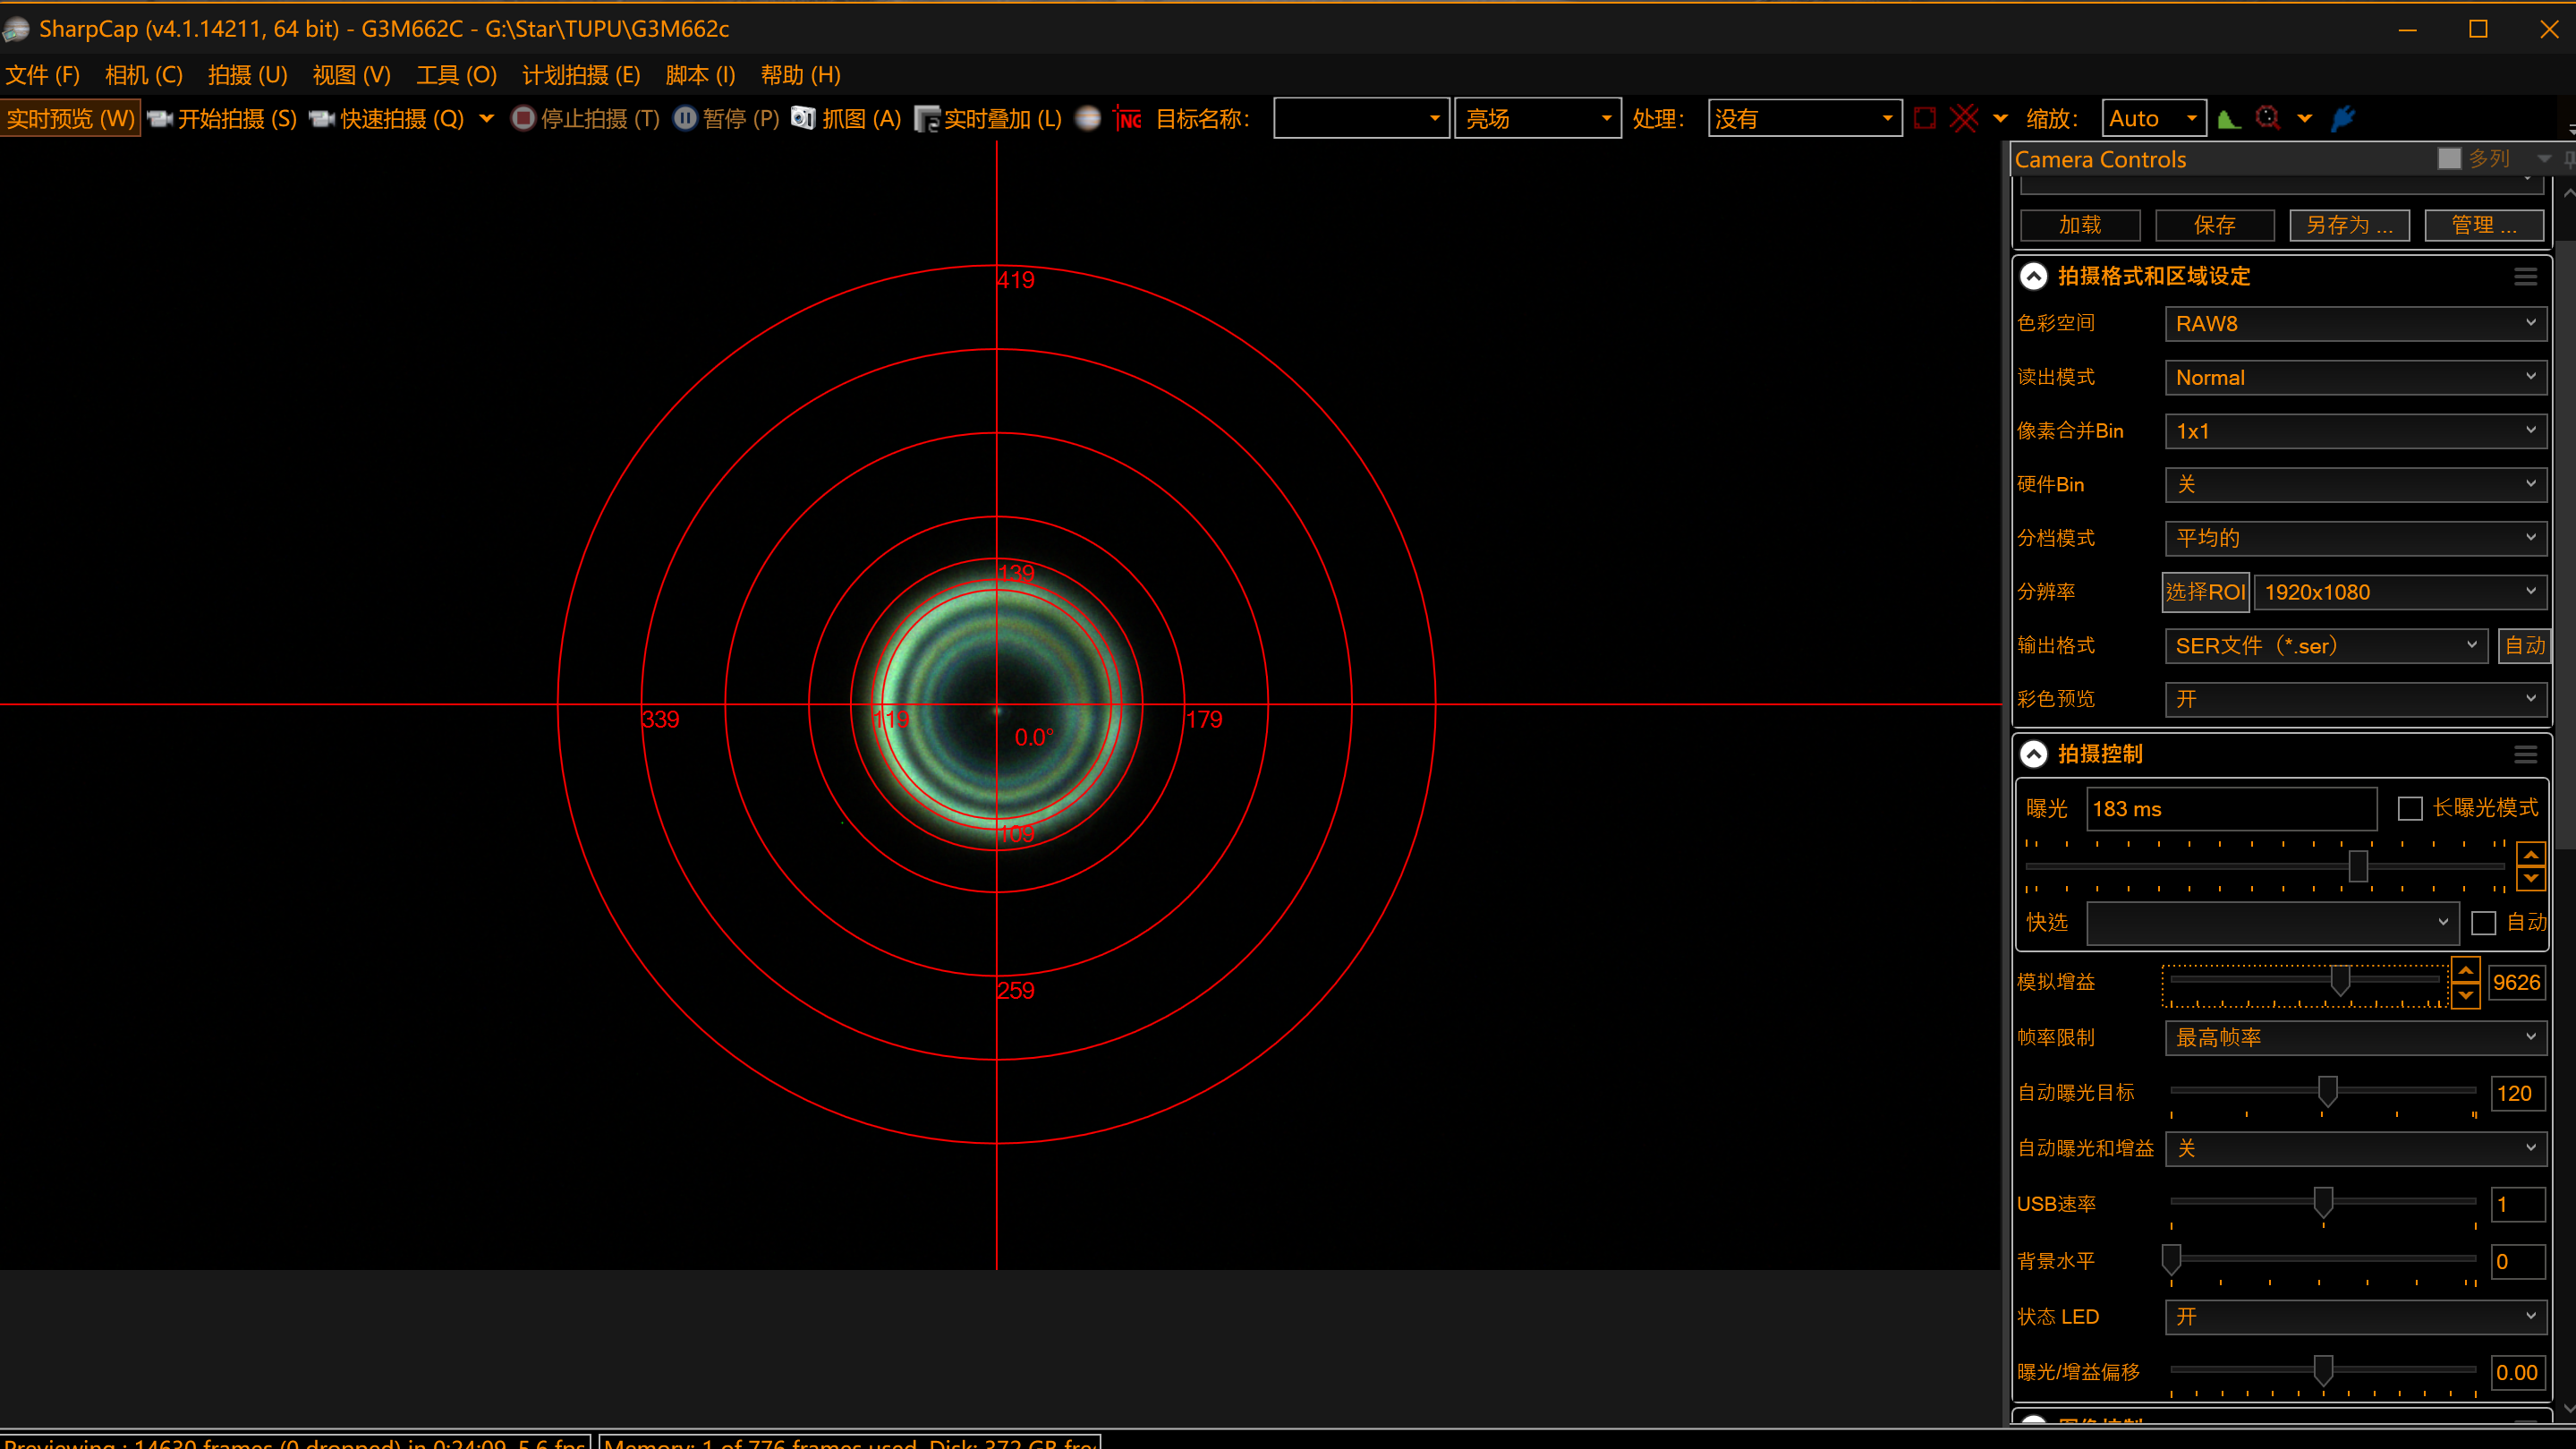Screen dimensions: 2576x1449
Task: Click the 模拟增益 increment up arrow
Action: (x=2466, y=971)
